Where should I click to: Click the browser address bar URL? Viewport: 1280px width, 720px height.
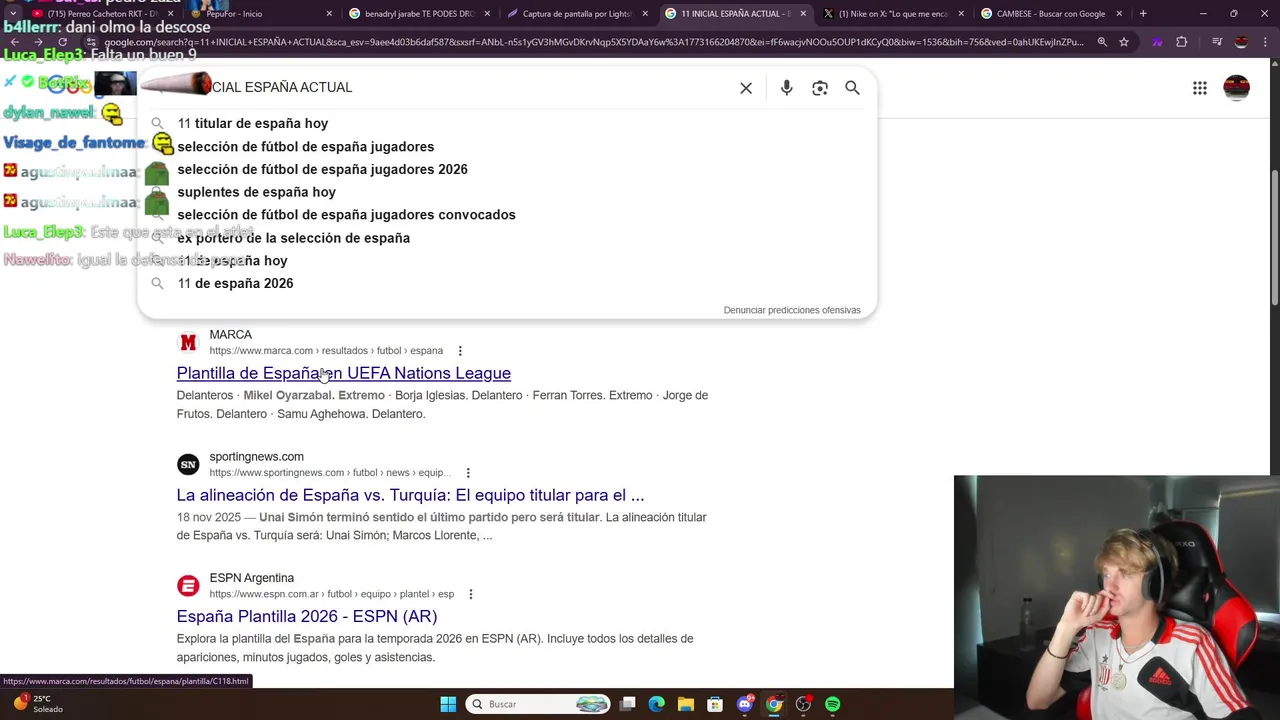(x=594, y=42)
